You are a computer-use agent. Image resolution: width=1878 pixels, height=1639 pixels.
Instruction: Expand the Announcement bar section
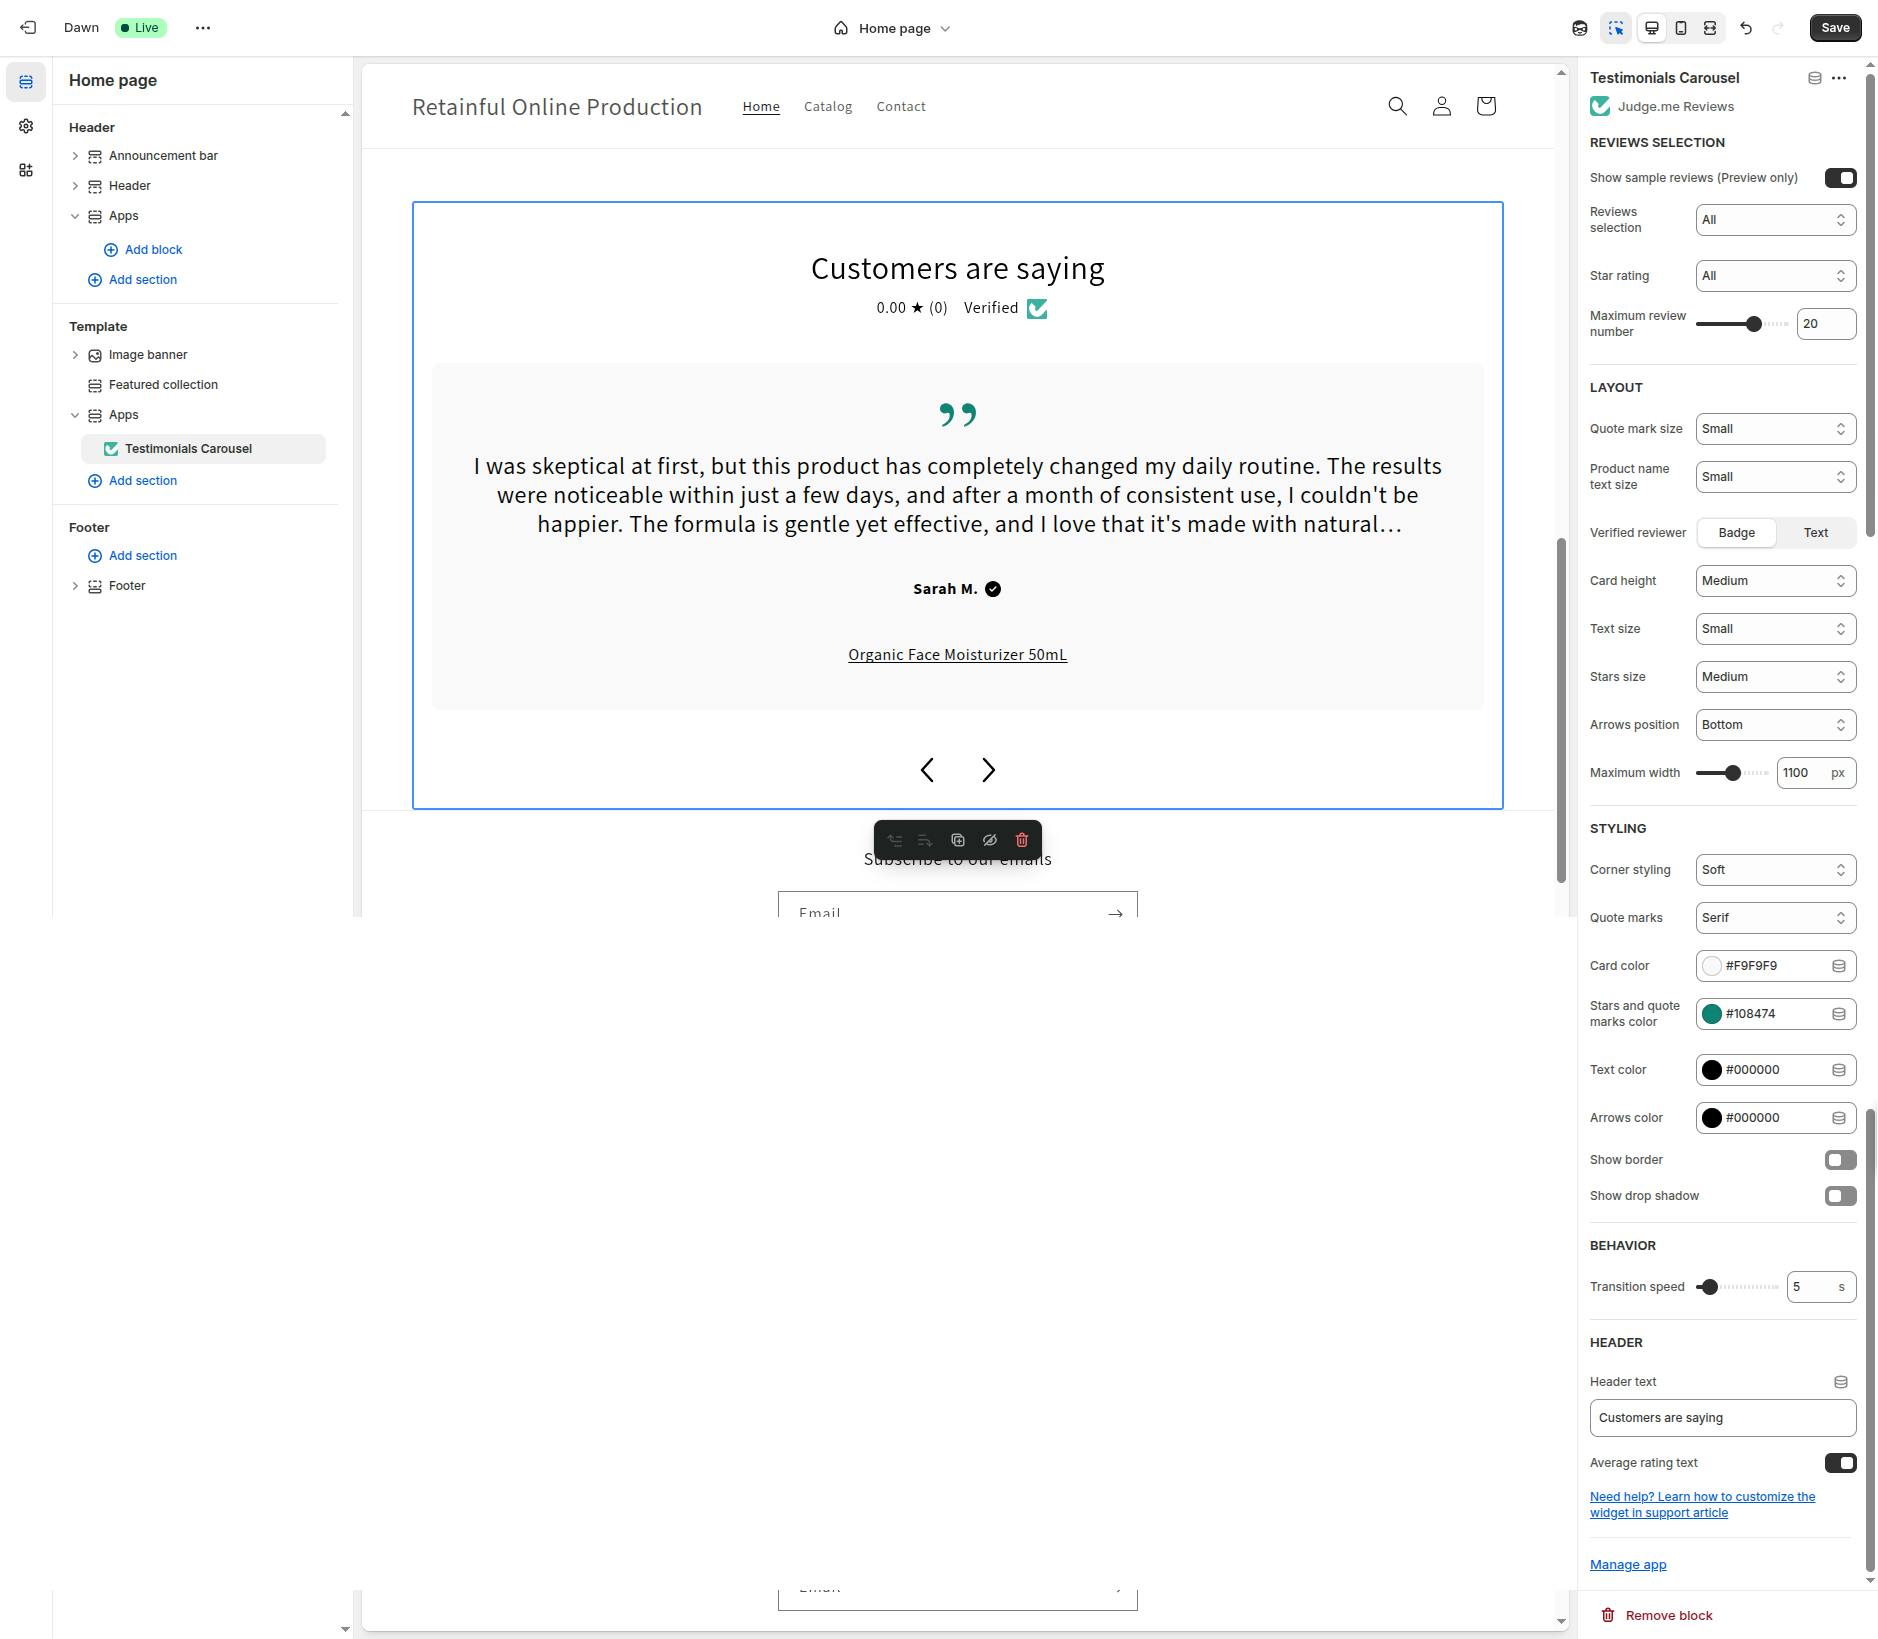point(75,156)
